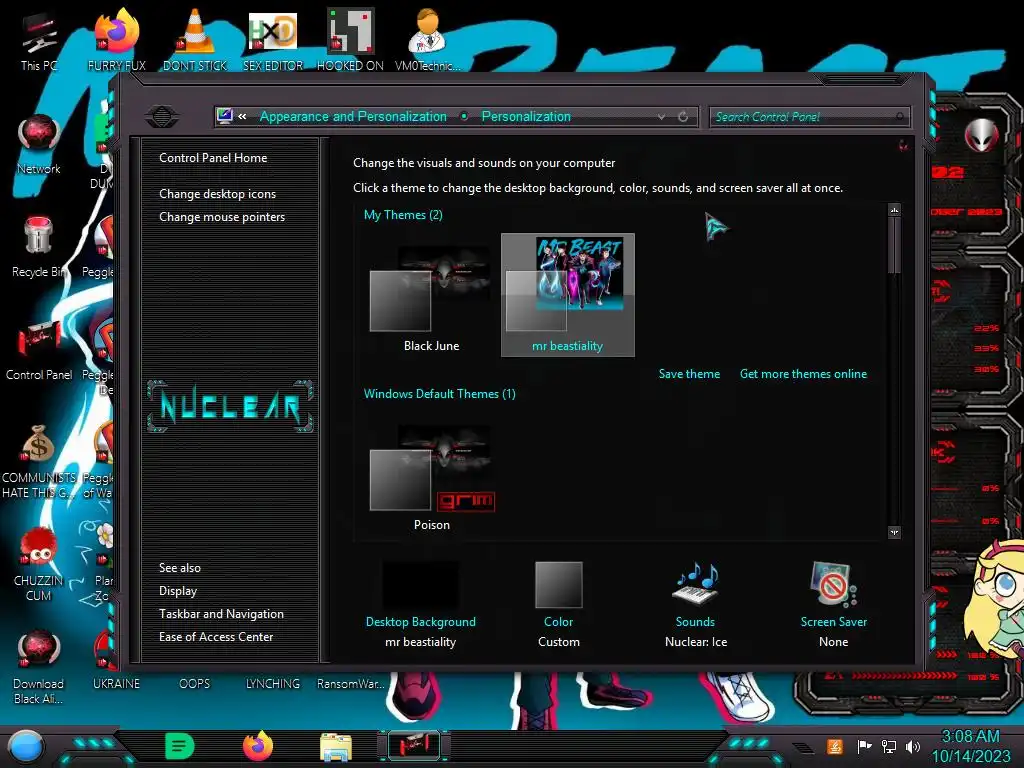Click the help icon in window corner

pyautogui.click(x=903, y=145)
